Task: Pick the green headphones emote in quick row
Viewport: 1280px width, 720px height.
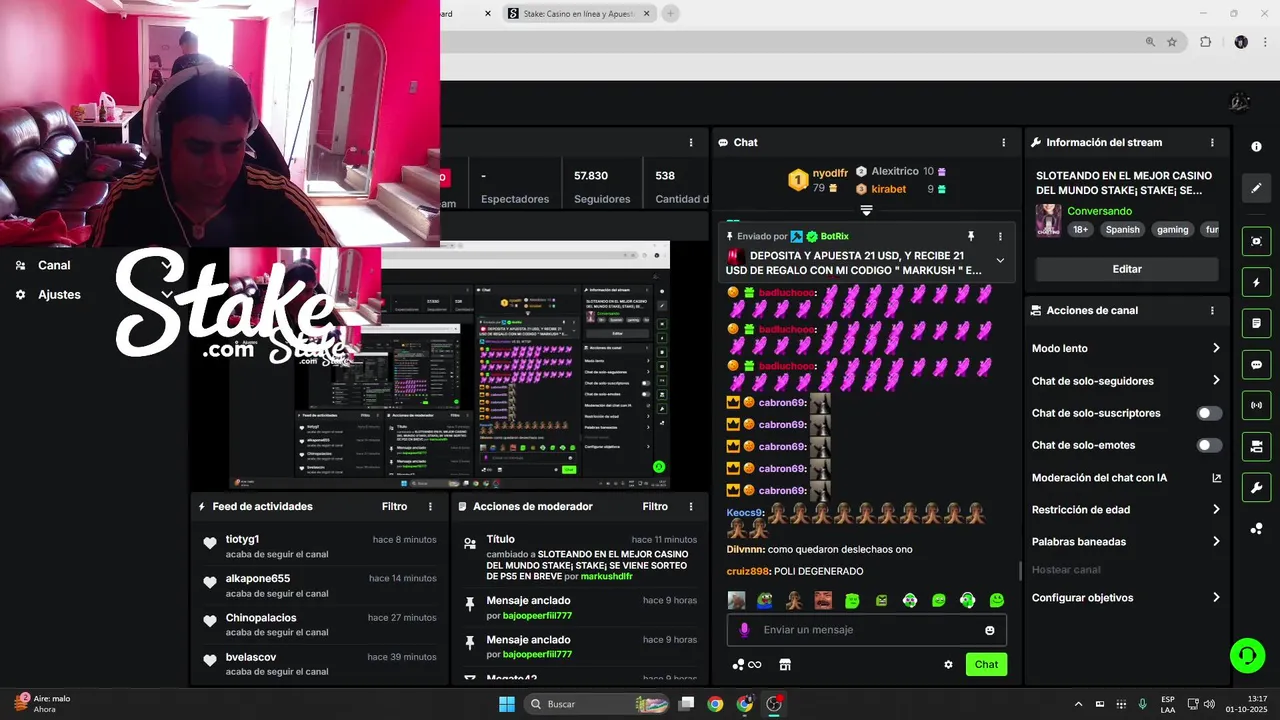Action: 967,600
